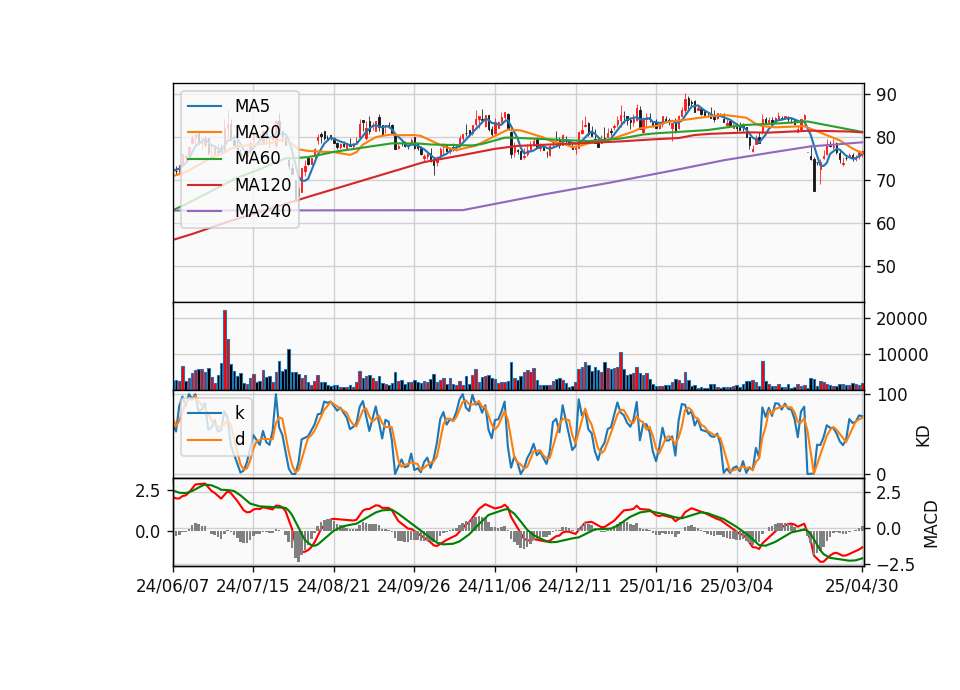Click the 25/03/04 date axis label
The image size is (960, 690).
[x=737, y=587]
